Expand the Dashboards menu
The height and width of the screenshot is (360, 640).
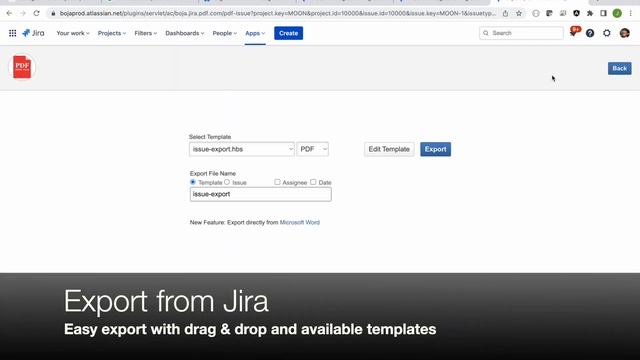(x=184, y=33)
